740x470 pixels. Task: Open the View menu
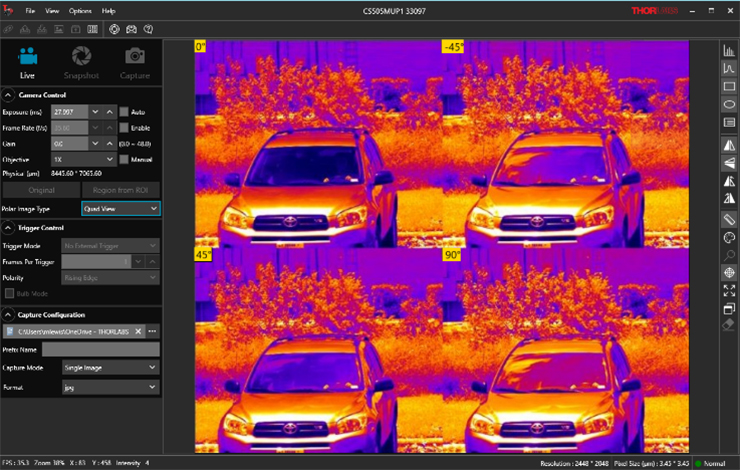(x=52, y=11)
